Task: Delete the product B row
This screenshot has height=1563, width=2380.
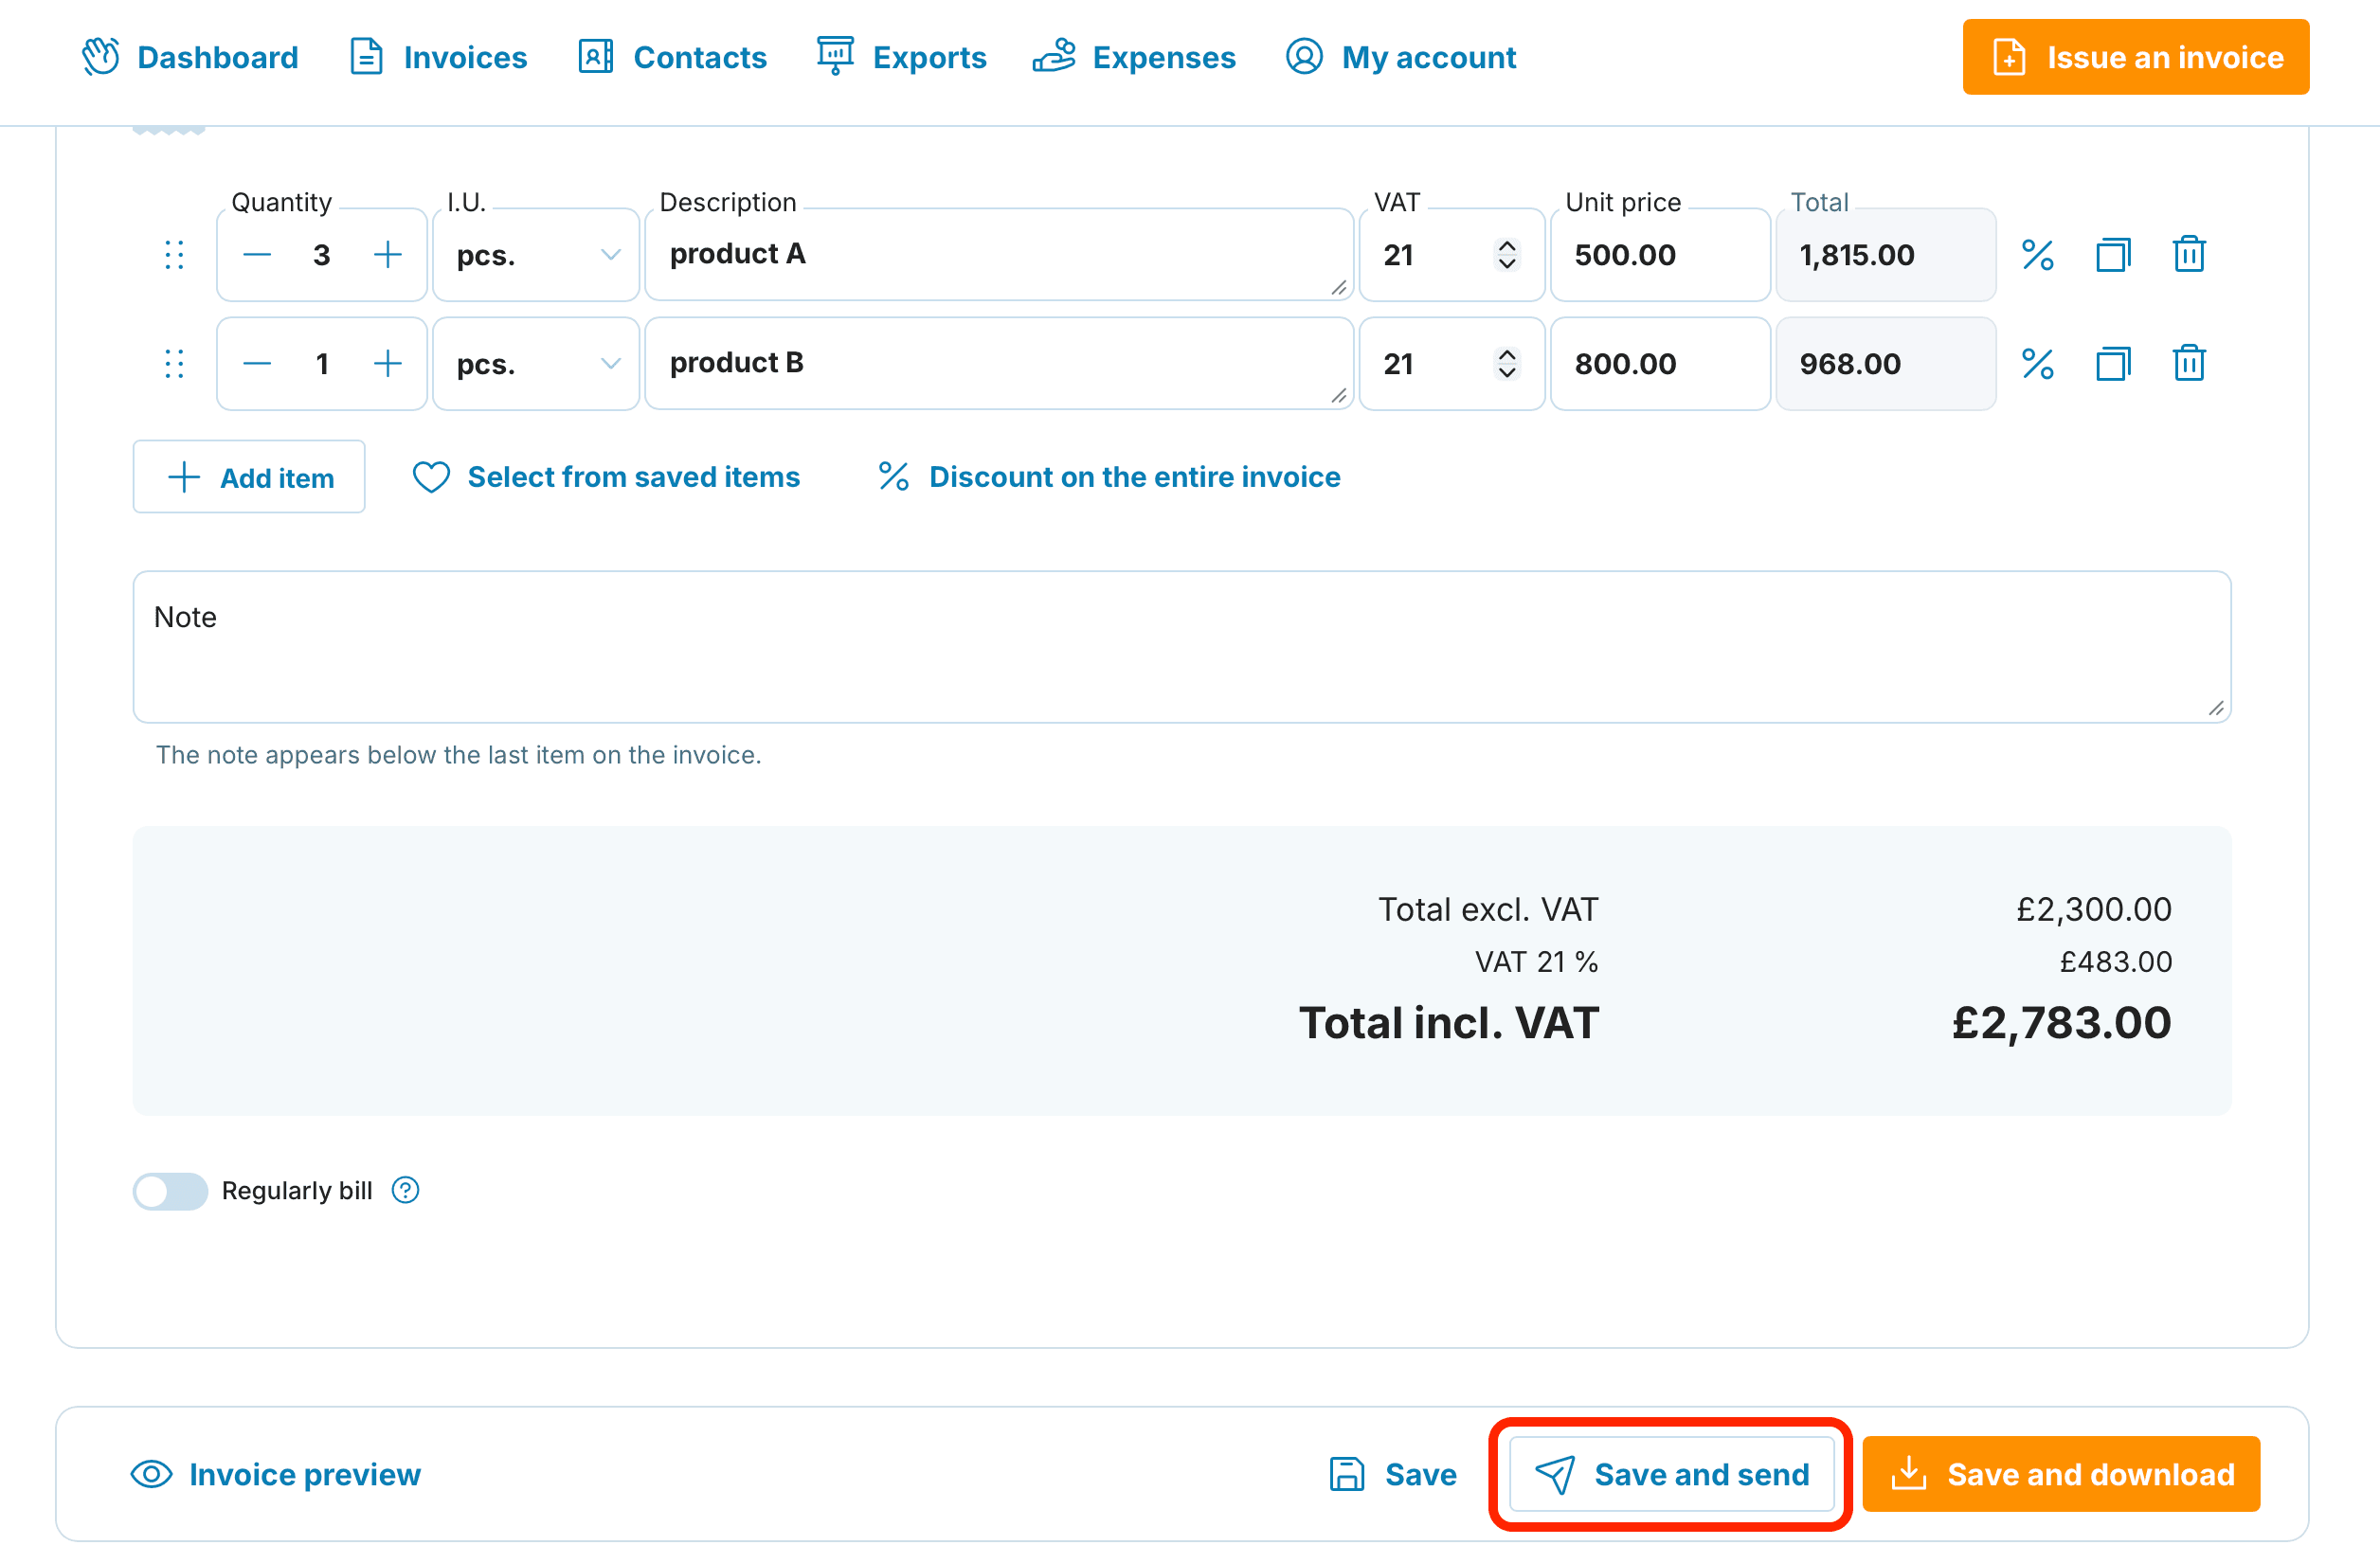Action: click(x=2189, y=364)
